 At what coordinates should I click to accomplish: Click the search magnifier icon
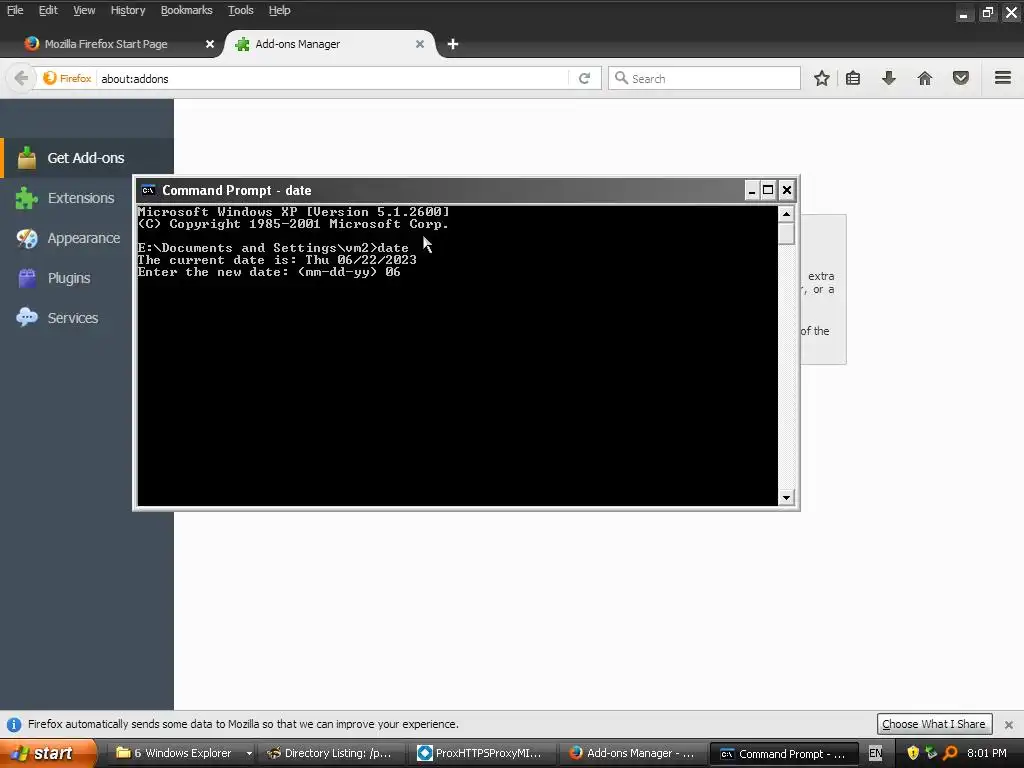tap(621, 78)
